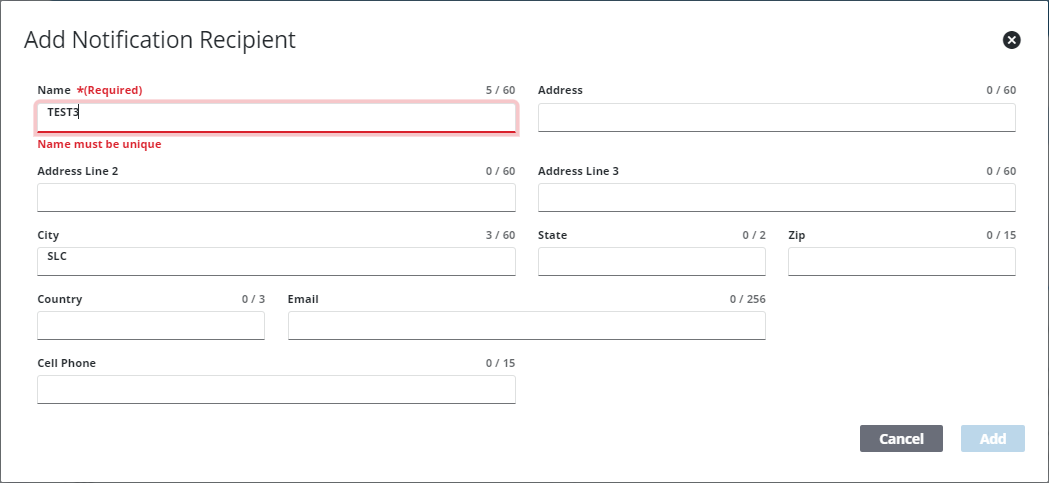Click the '0 / 256' Email character counter

tap(747, 299)
